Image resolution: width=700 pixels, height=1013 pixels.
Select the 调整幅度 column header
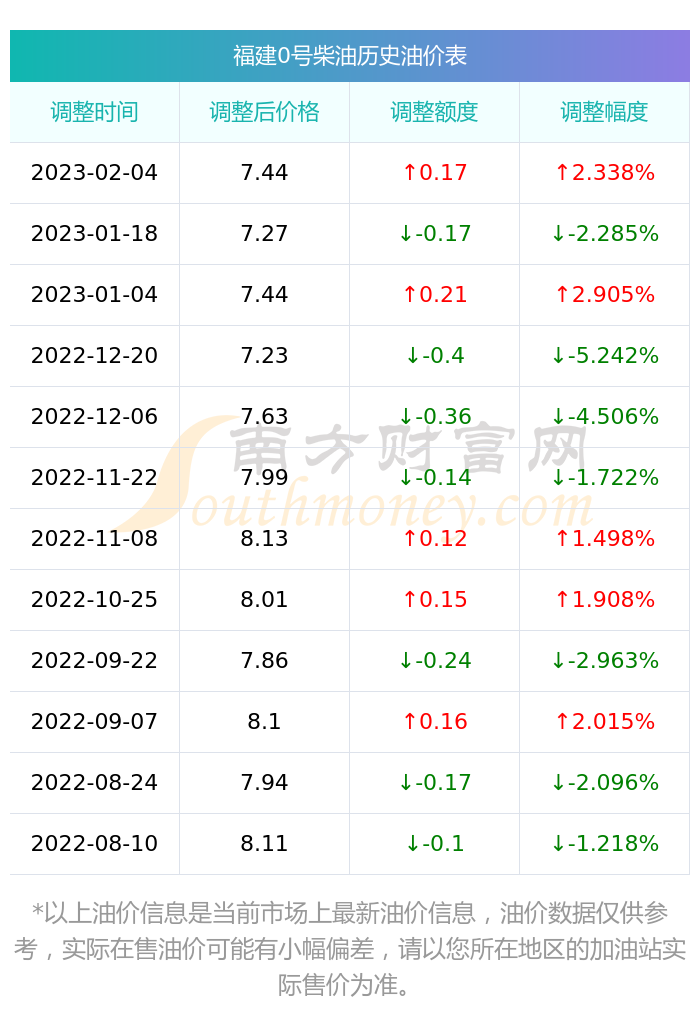tap(604, 112)
